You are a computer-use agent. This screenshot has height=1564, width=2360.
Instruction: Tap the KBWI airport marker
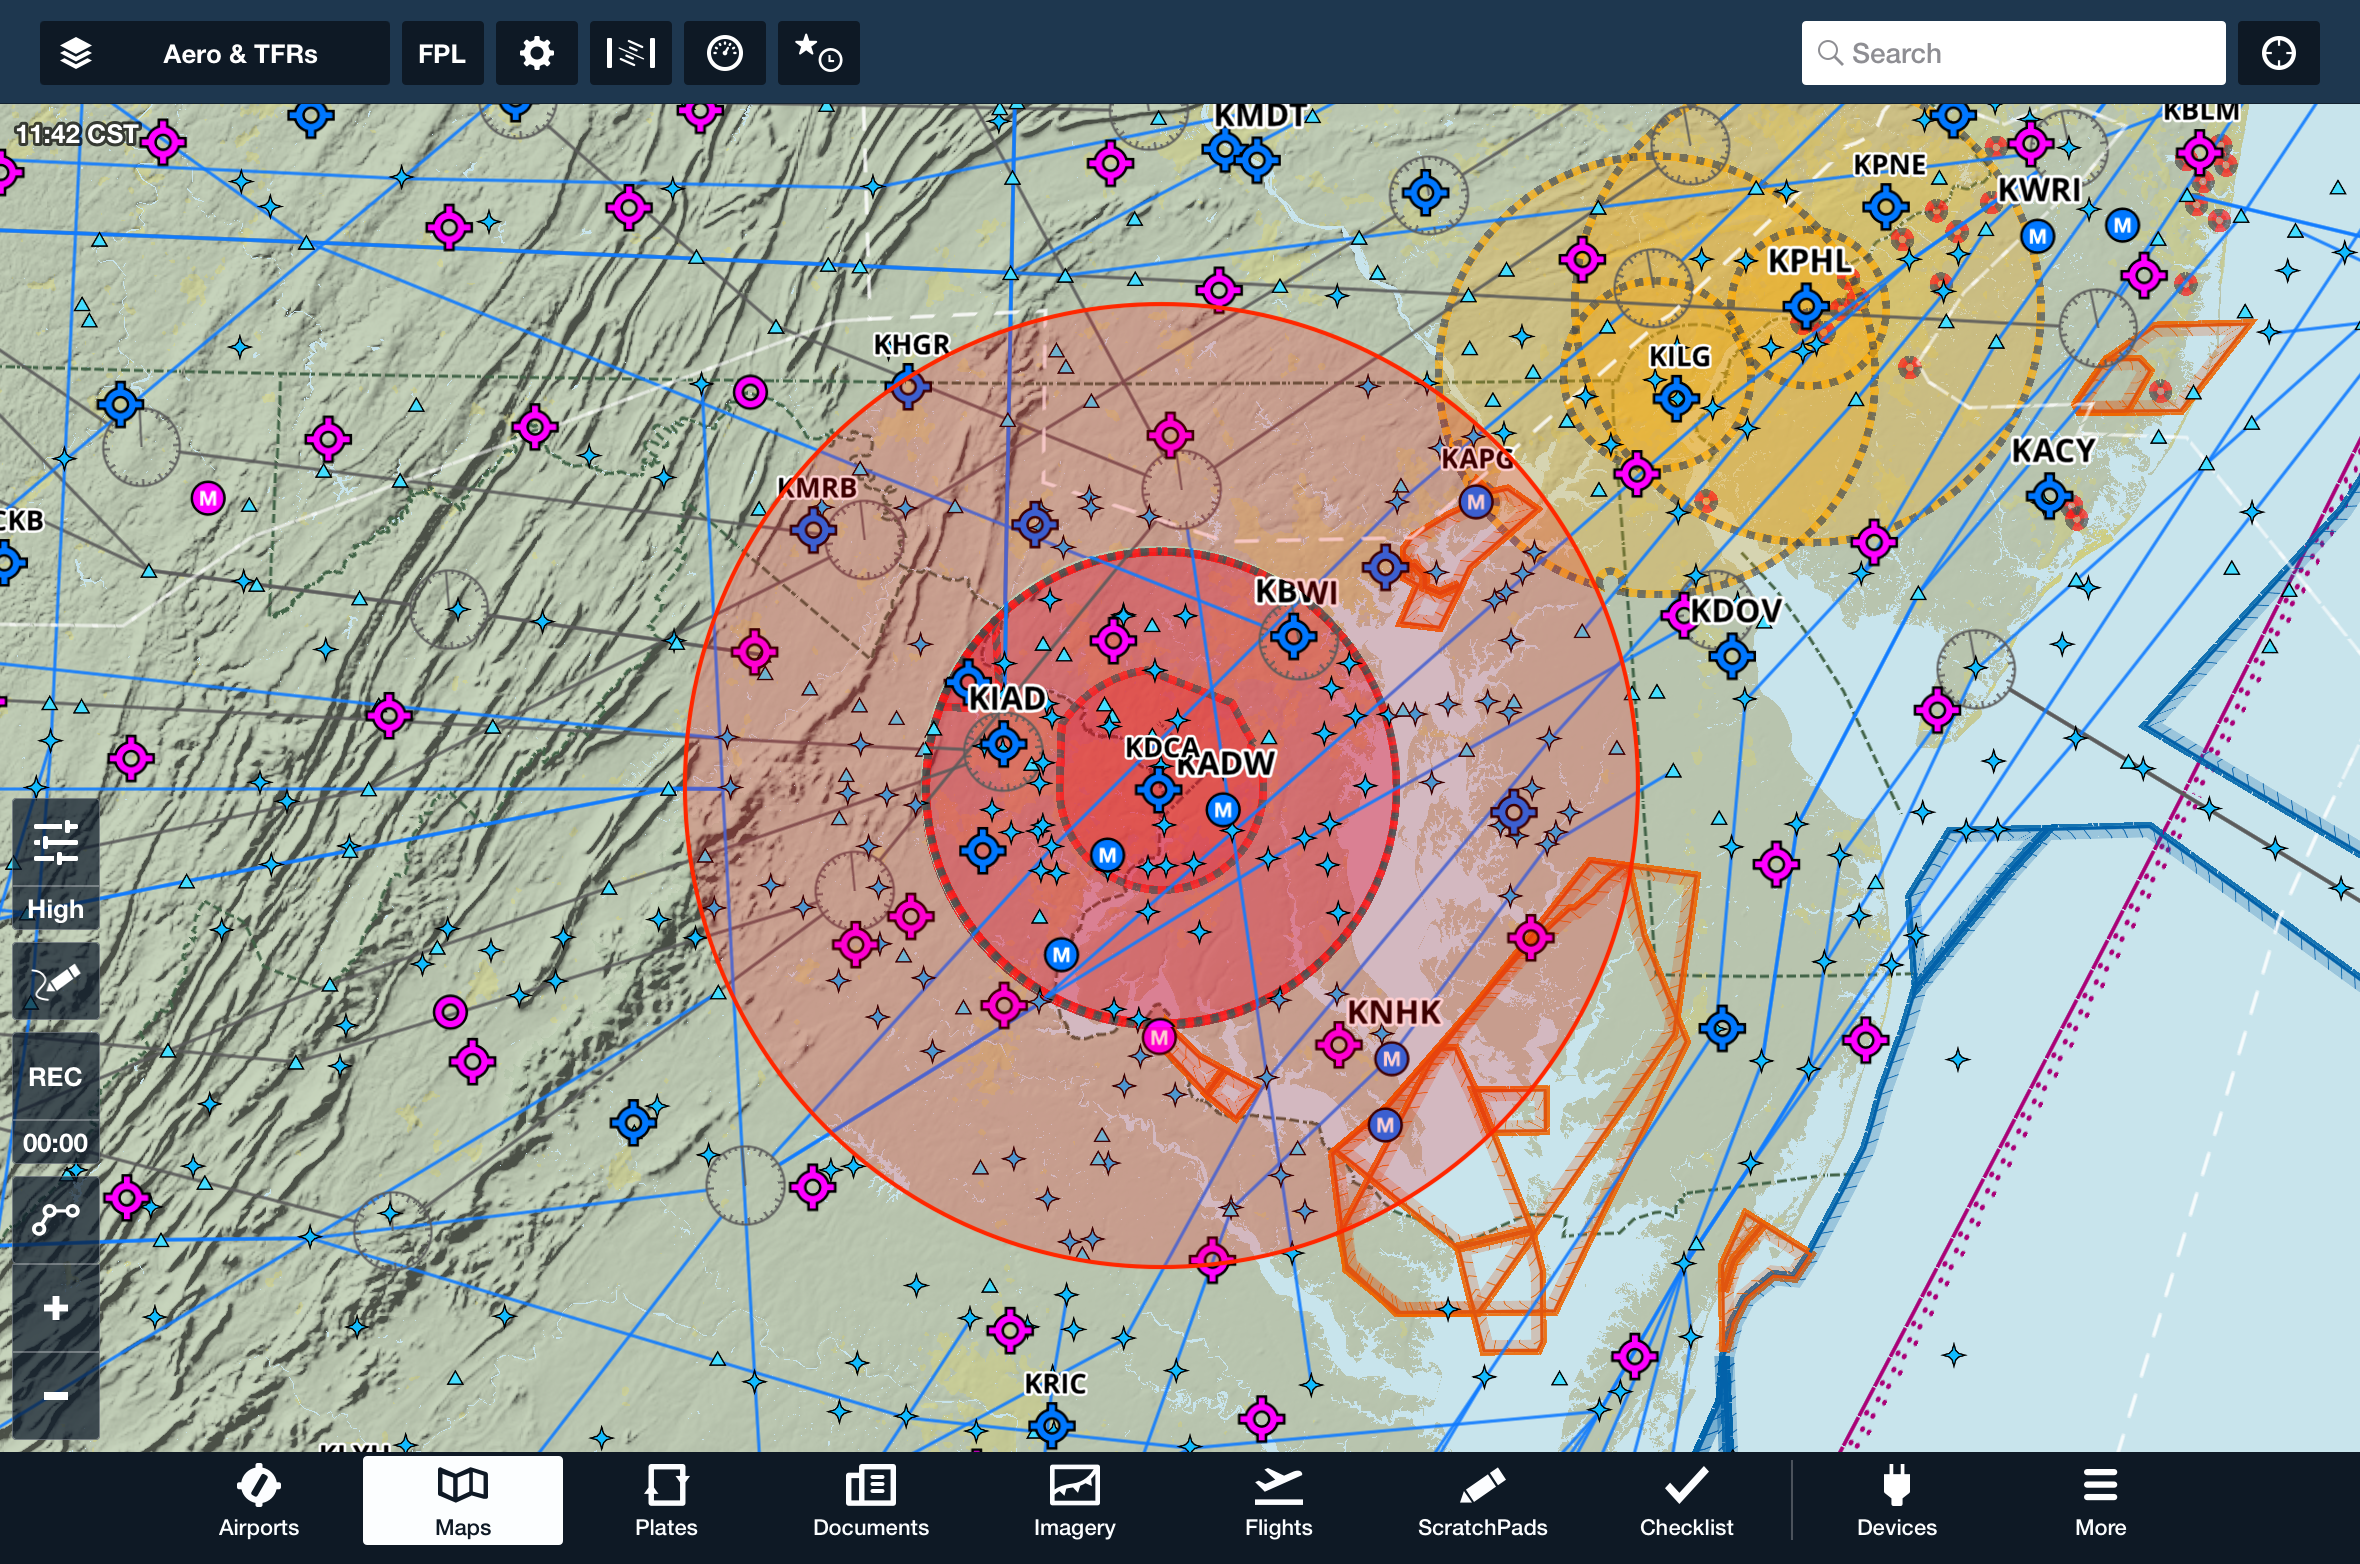point(1294,635)
